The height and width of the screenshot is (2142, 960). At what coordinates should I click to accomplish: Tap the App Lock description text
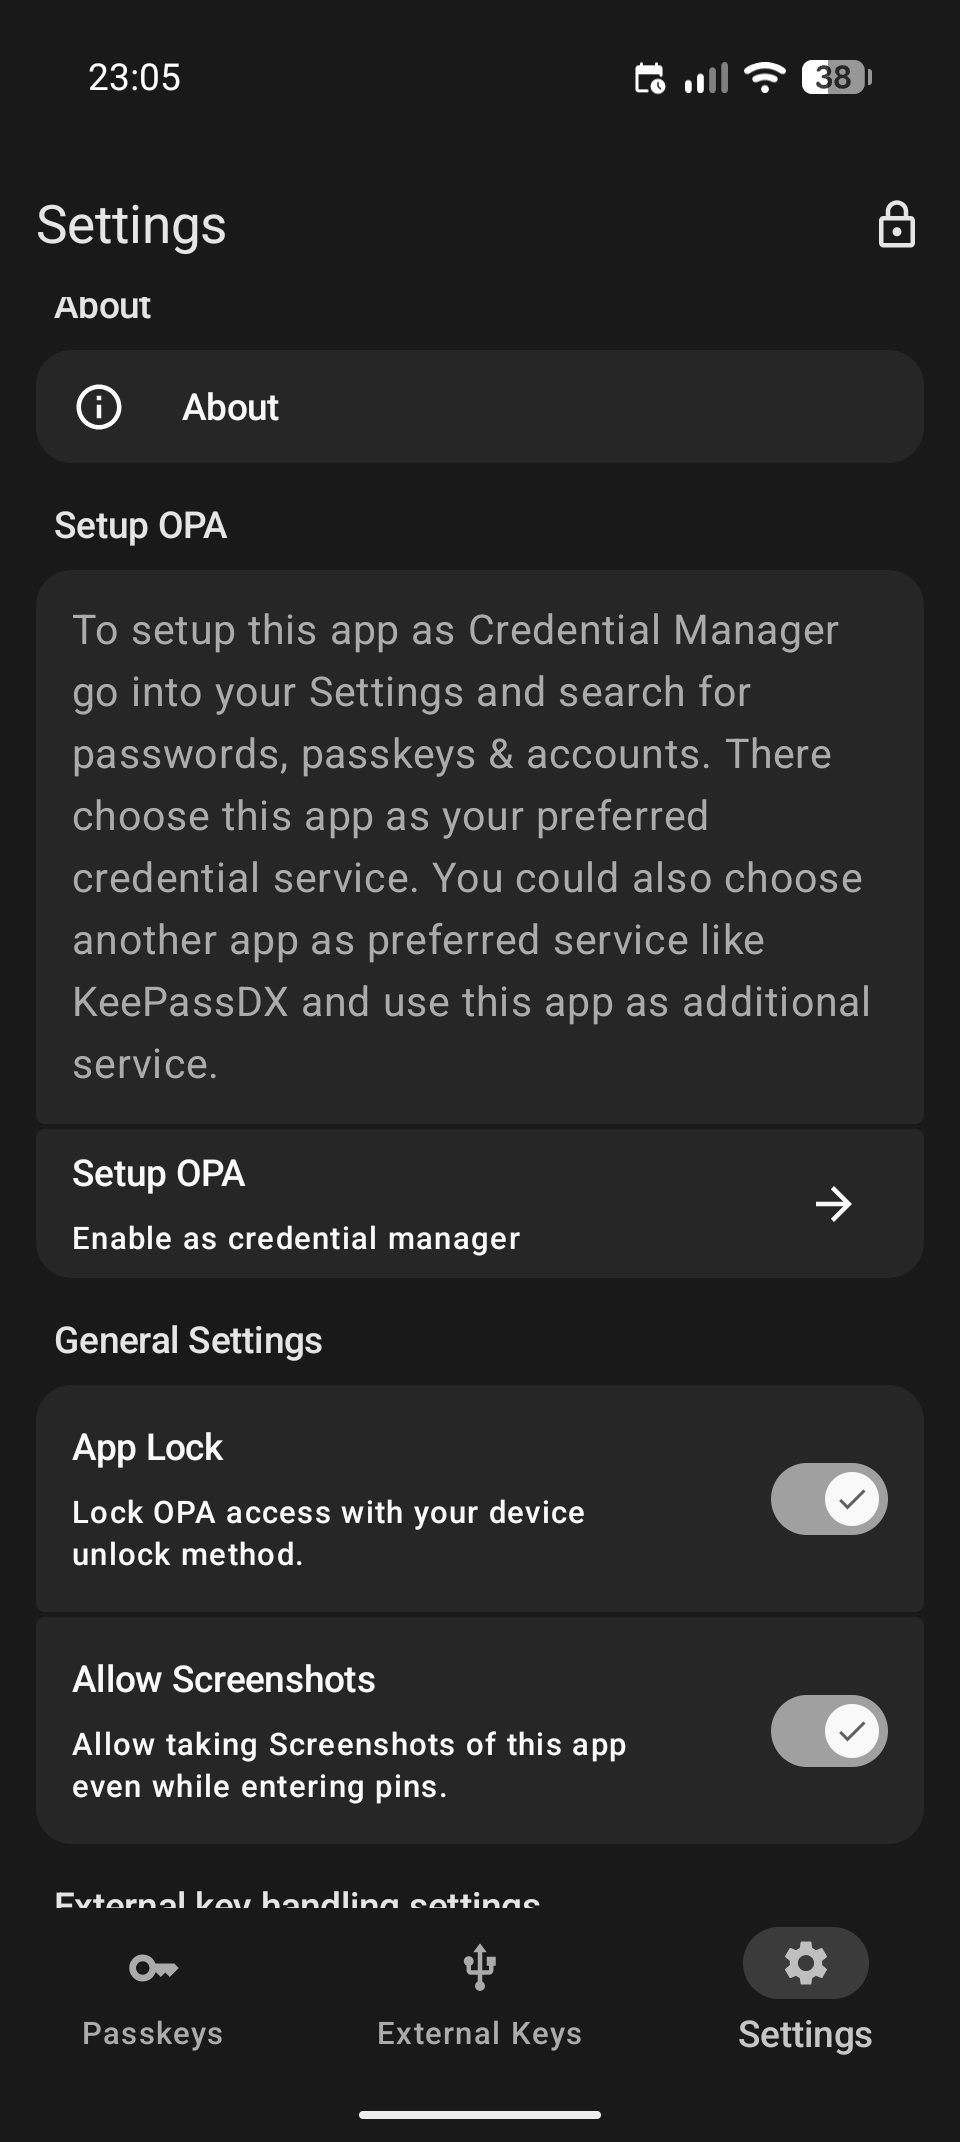tap(328, 1533)
